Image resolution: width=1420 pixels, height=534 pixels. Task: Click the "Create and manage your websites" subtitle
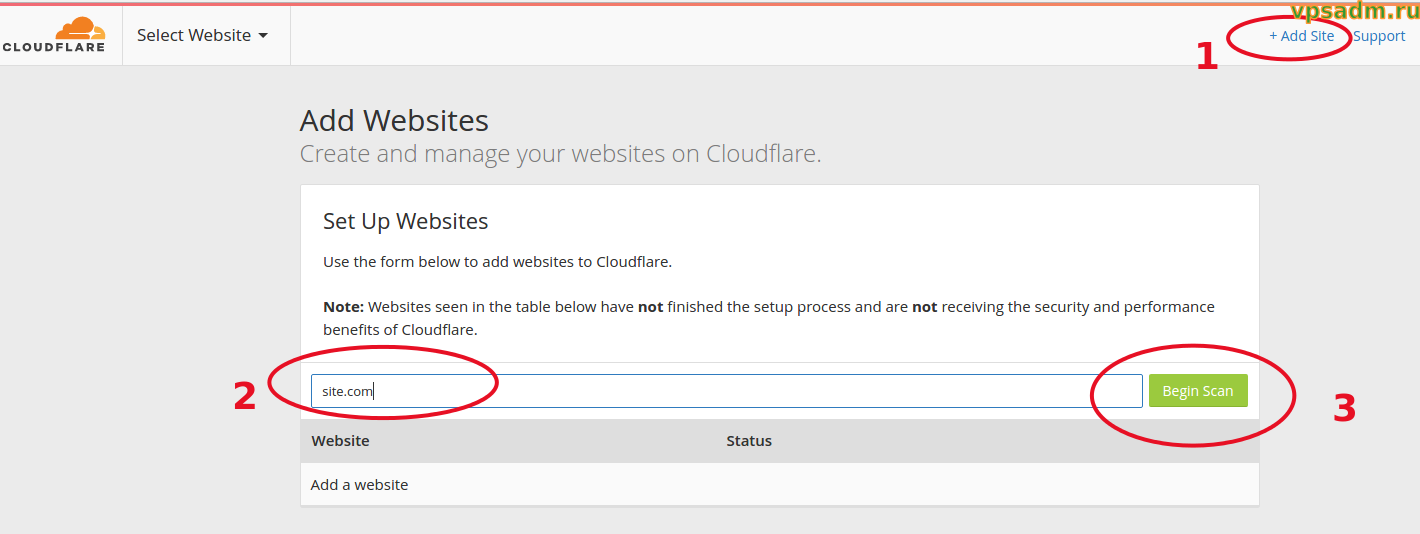[x=560, y=154]
